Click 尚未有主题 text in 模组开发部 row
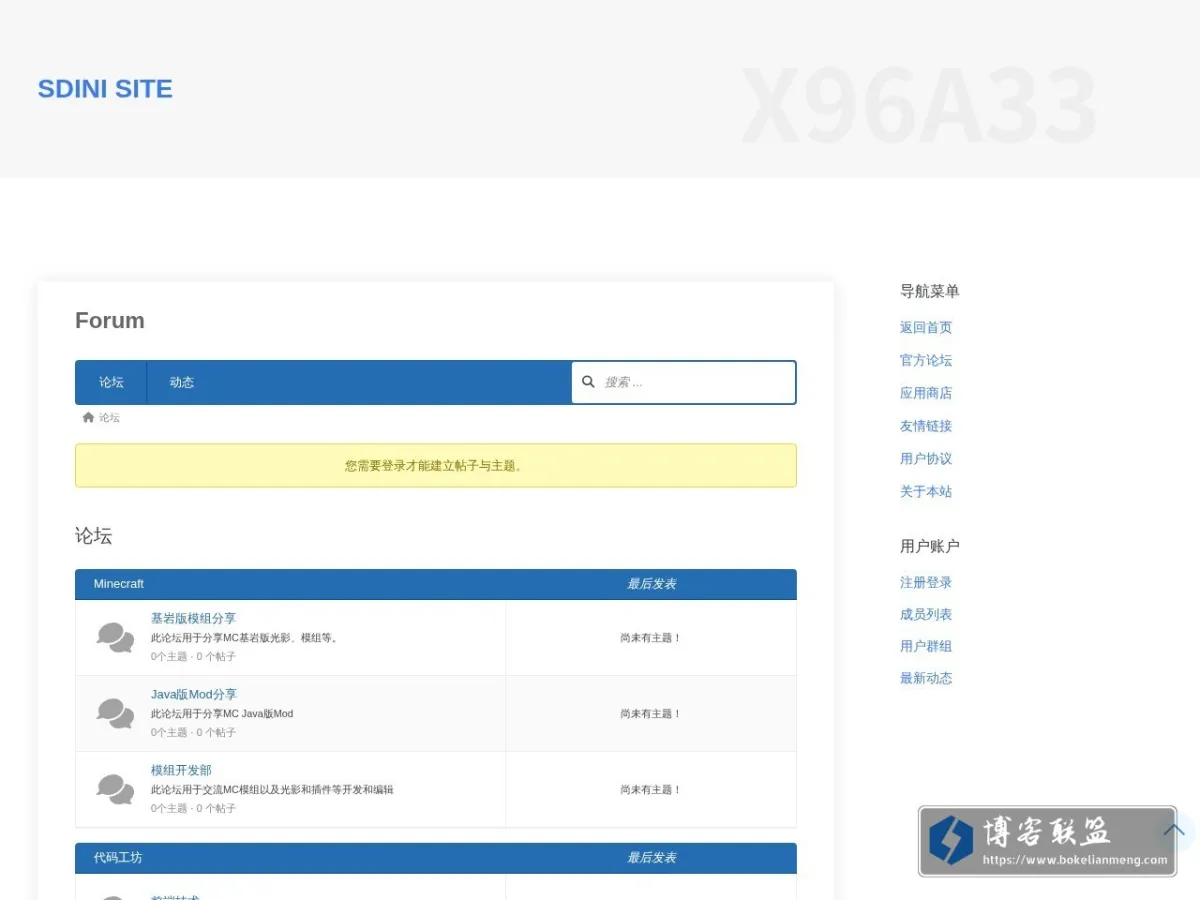Viewport: 1200px width, 900px height. [x=650, y=790]
